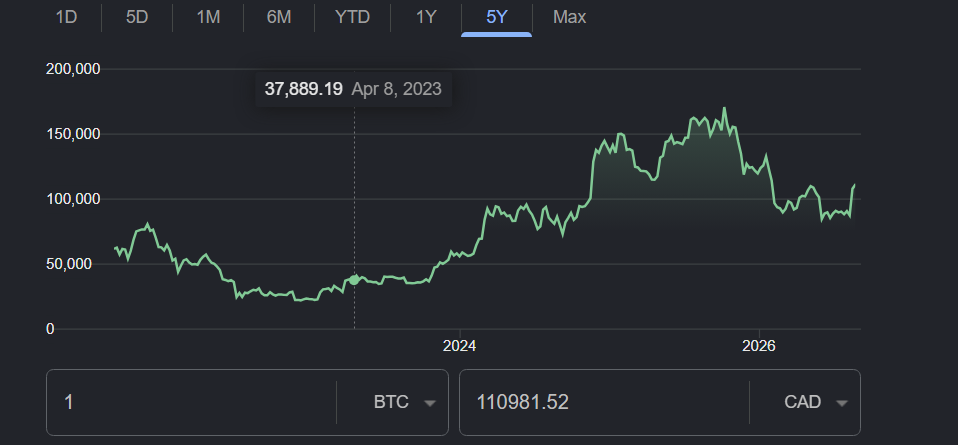Click the latest price at chart's right end
The height and width of the screenshot is (445, 958).
click(x=854, y=185)
